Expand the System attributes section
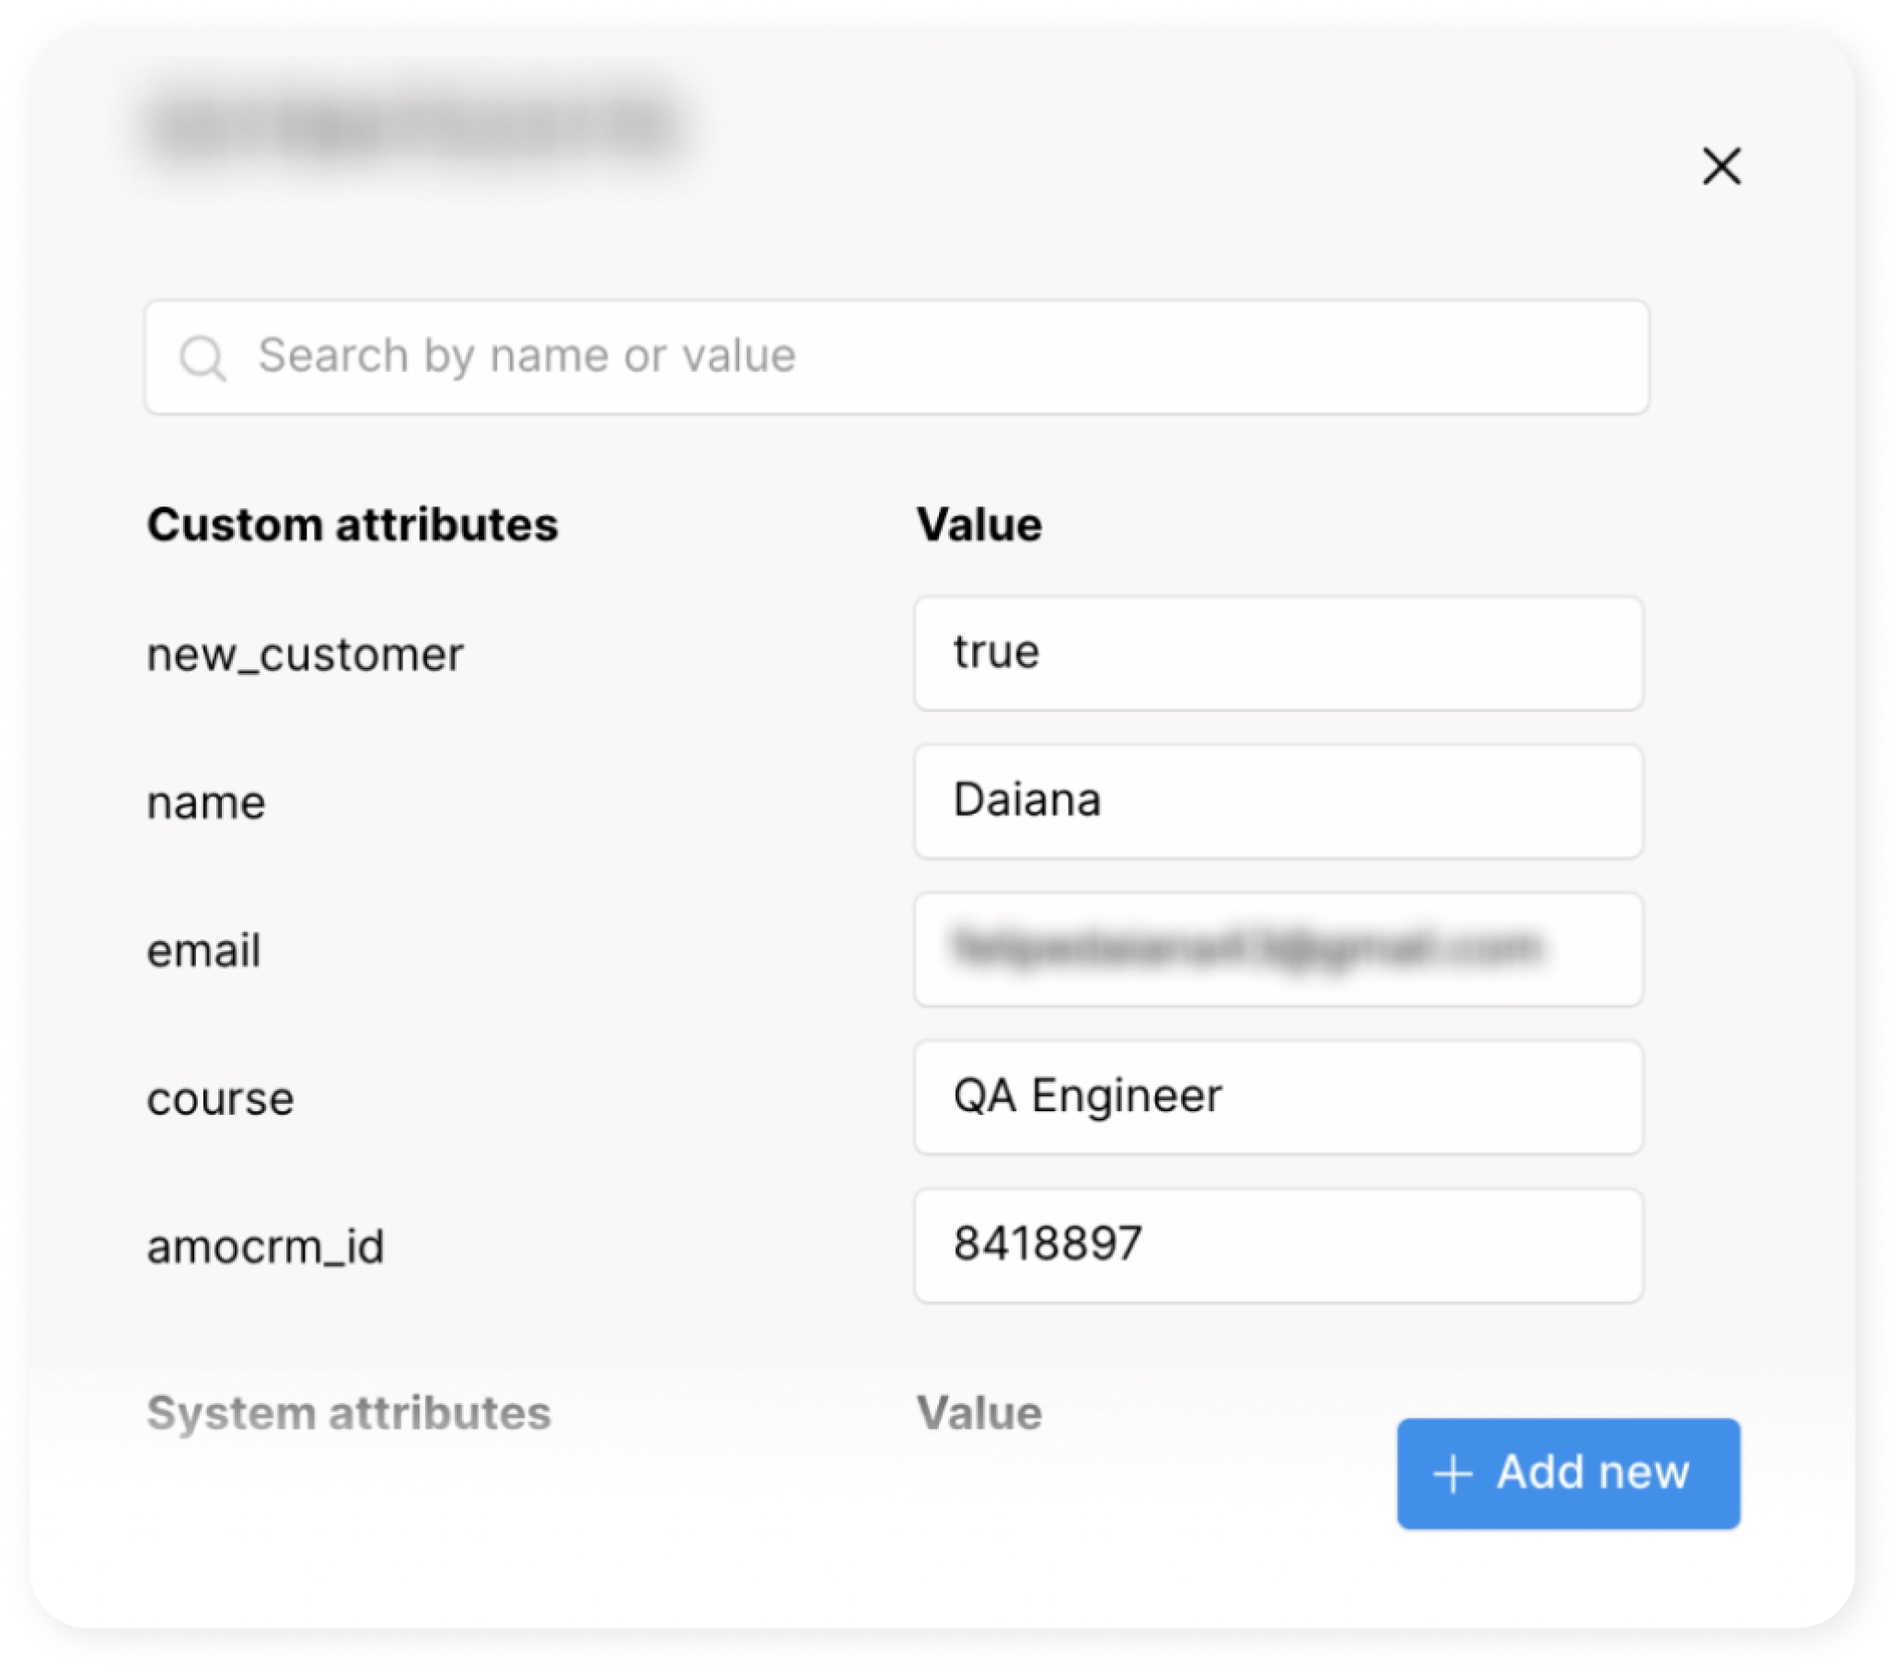 click(350, 1412)
